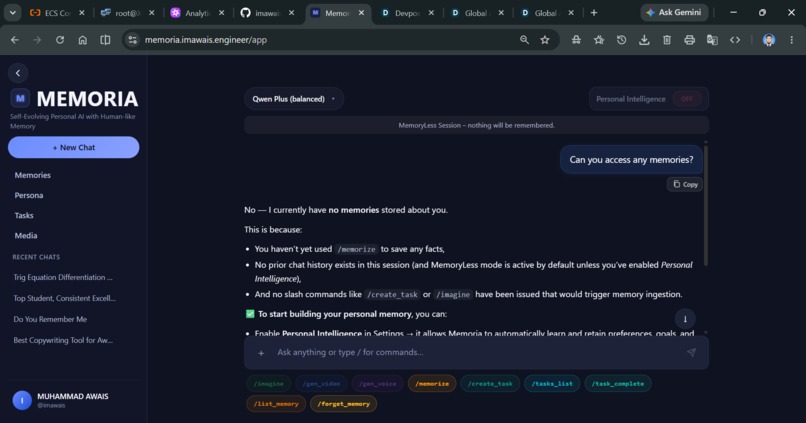Go forward in browser history
The width and height of the screenshot is (806, 423).
tap(37, 40)
